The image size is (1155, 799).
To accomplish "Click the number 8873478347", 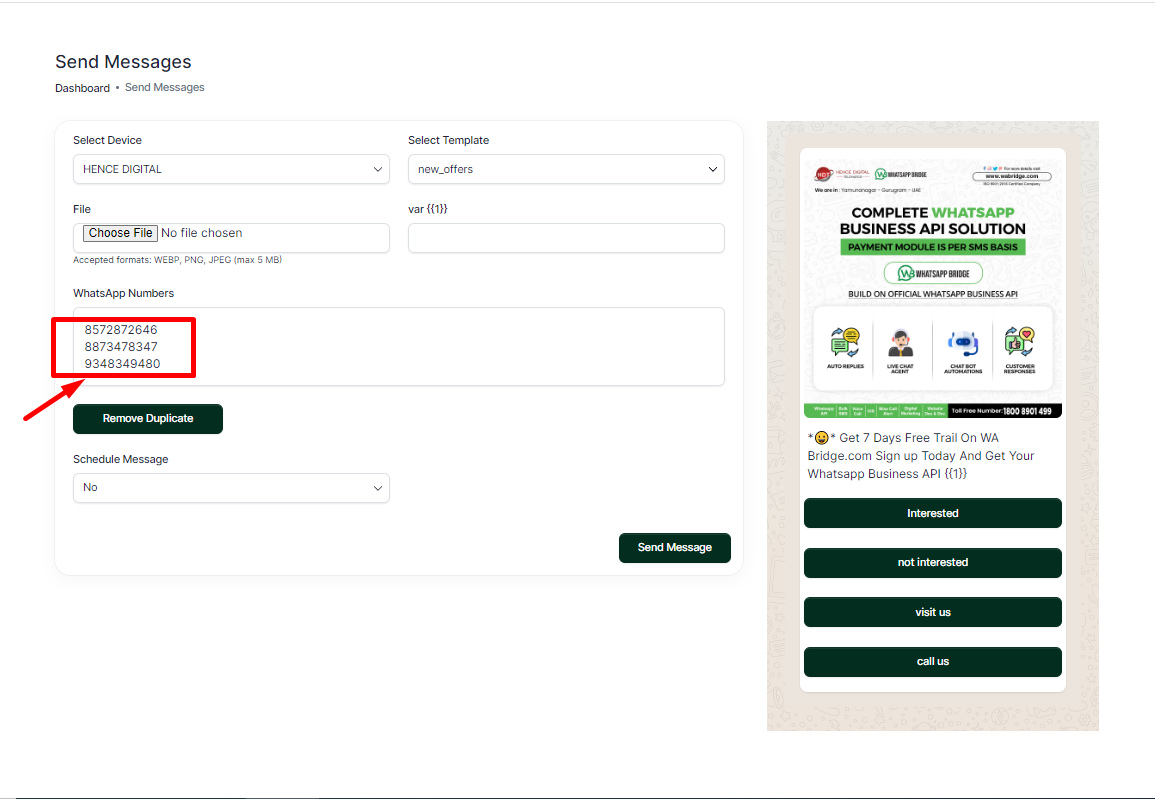I will (x=121, y=347).
